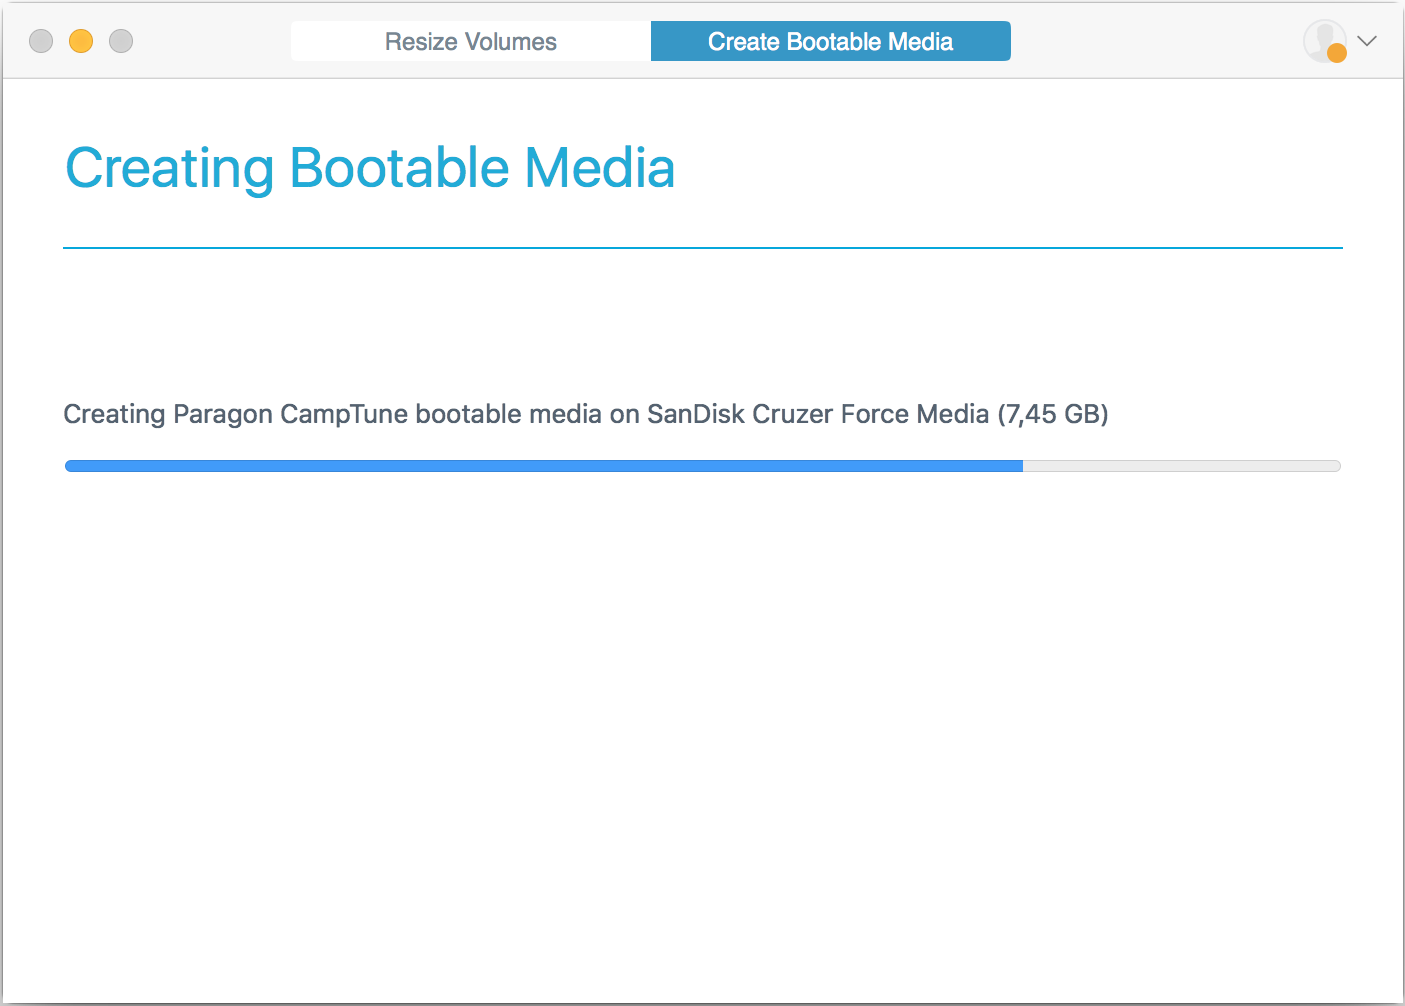Click the SanDisk Cruzer Force Media device name
This screenshot has width=1405, height=1006.
[x=817, y=414]
